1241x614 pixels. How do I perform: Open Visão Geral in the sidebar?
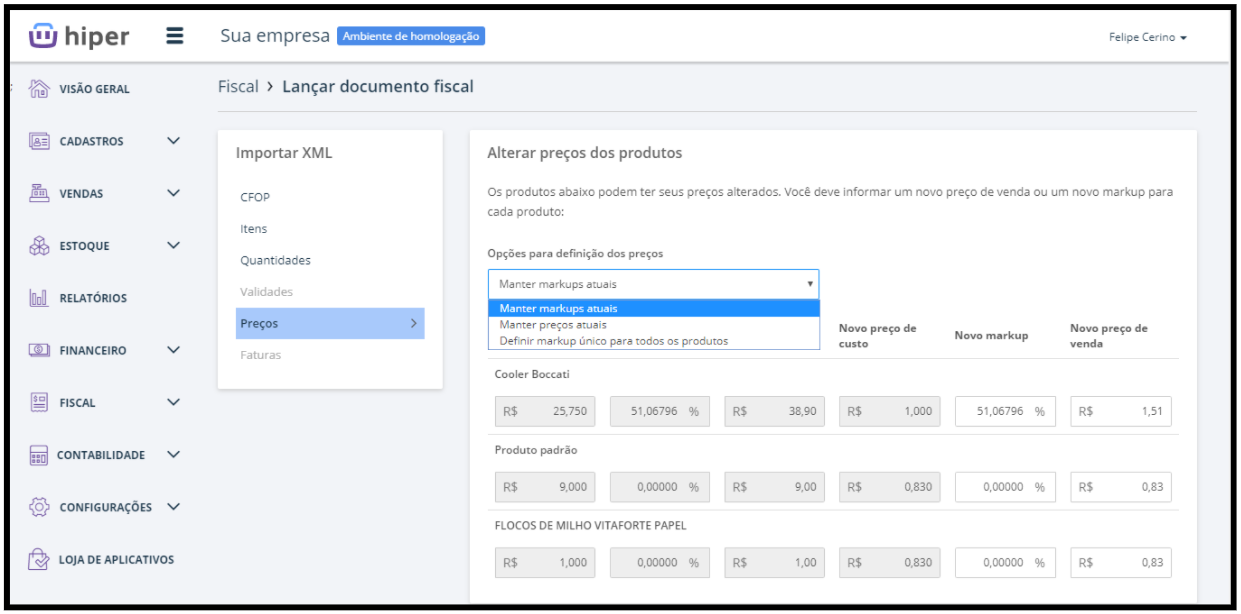(94, 89)
